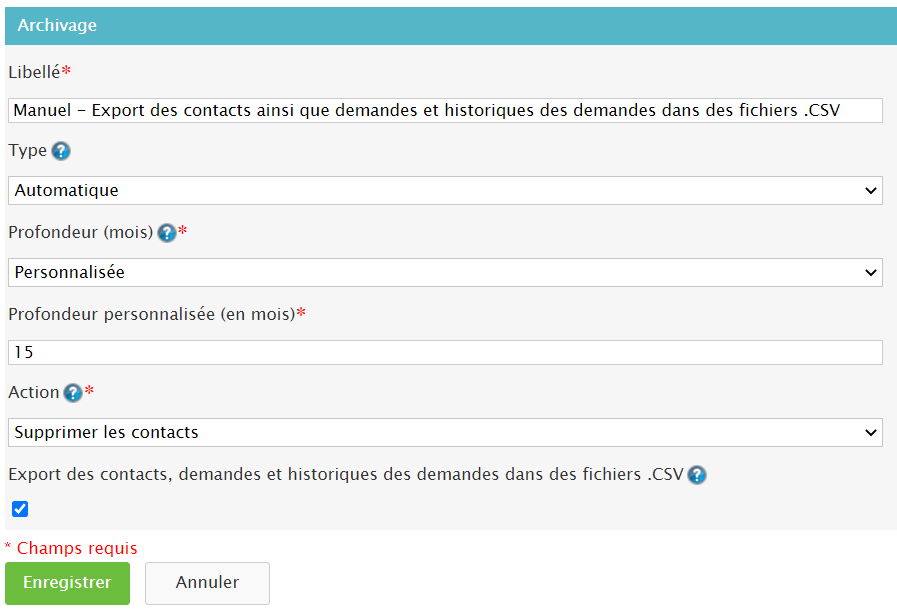The width and height of the screenshot is (897, 610).
Task: Click help icon after the CSV export label
Action: pyautogui.click(x=697, y=475)
